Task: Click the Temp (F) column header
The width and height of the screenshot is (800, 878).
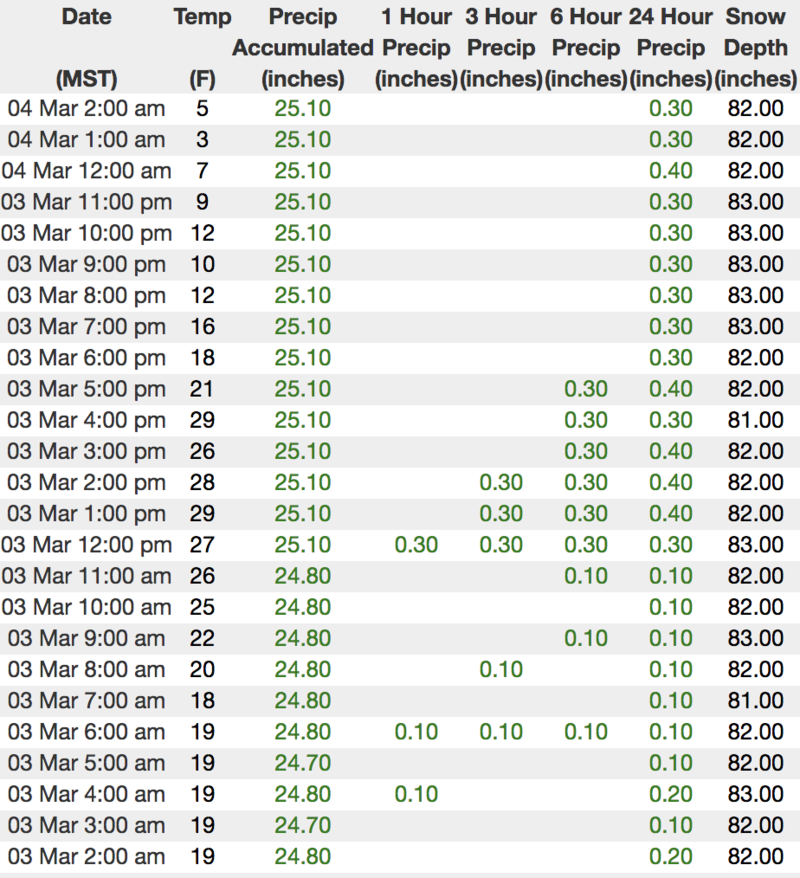Action: [x=202, y=47]
